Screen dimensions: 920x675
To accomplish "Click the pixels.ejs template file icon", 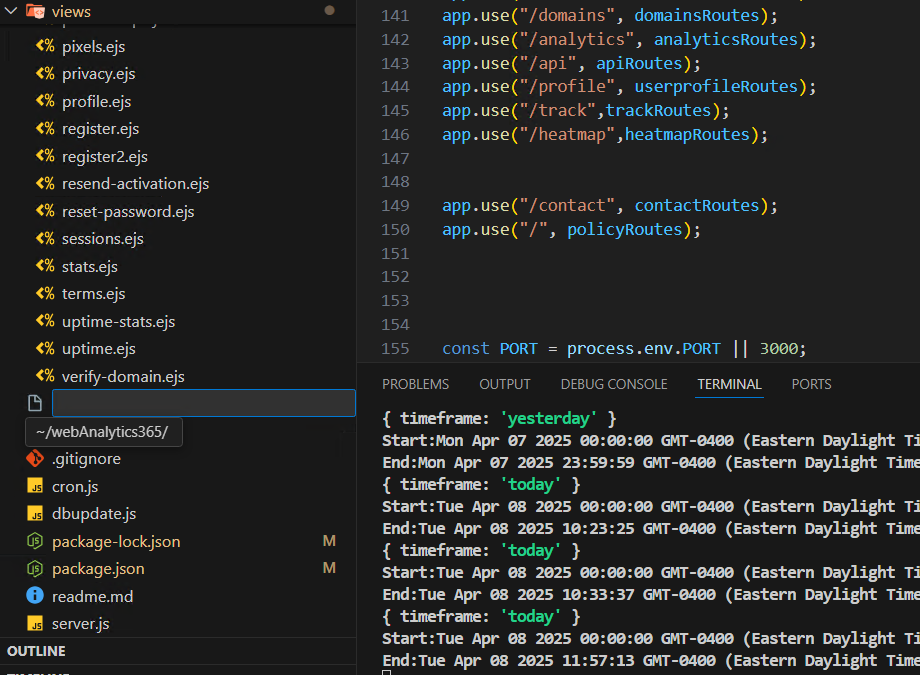I will (45, 46).
